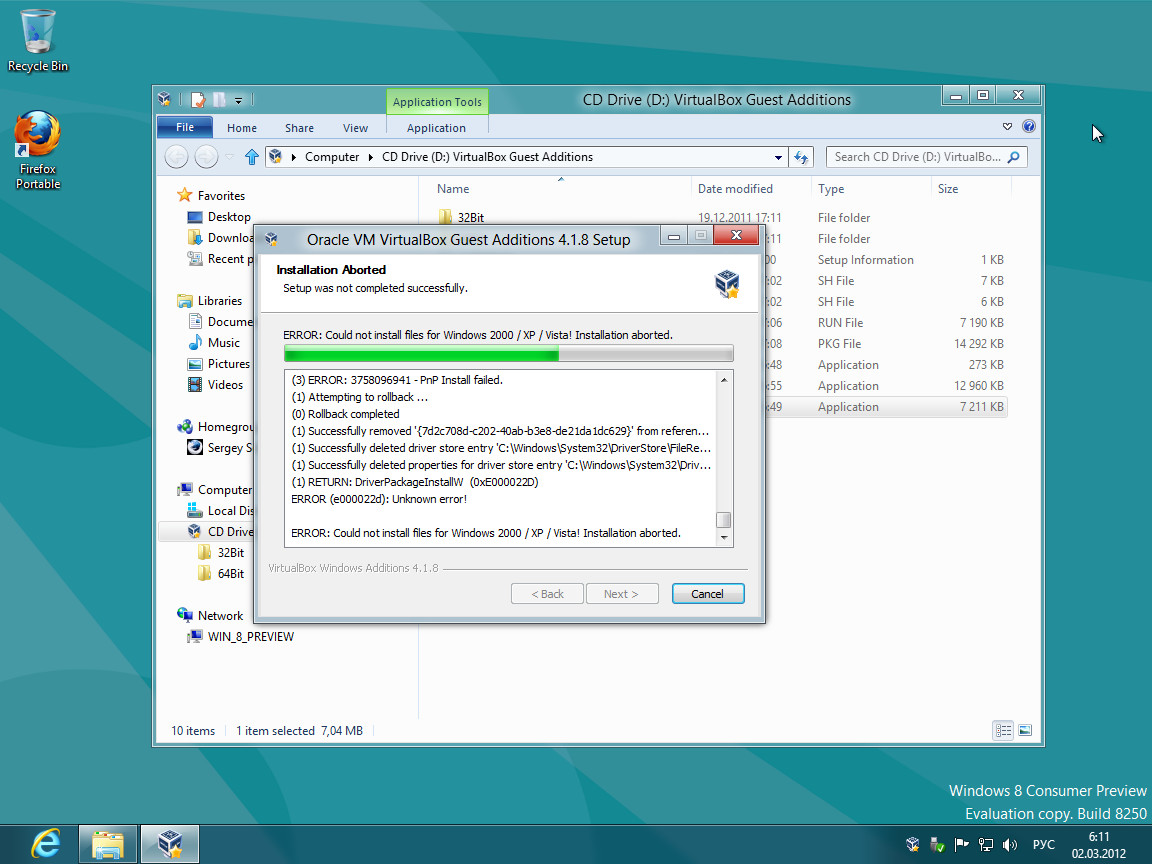Sort files by the Type column
Viewport: 1152px width, 864px height.
coord(831,189)
